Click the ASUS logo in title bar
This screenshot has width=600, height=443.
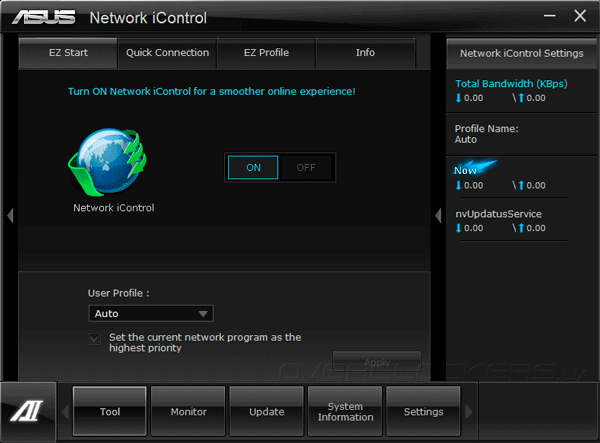[x=44, y=17]
